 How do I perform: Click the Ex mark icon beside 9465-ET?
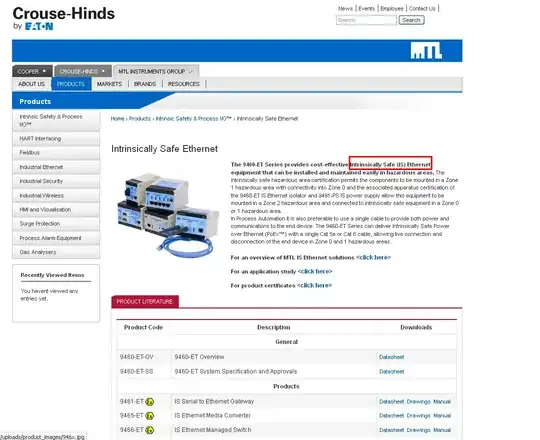coord(149,416)
